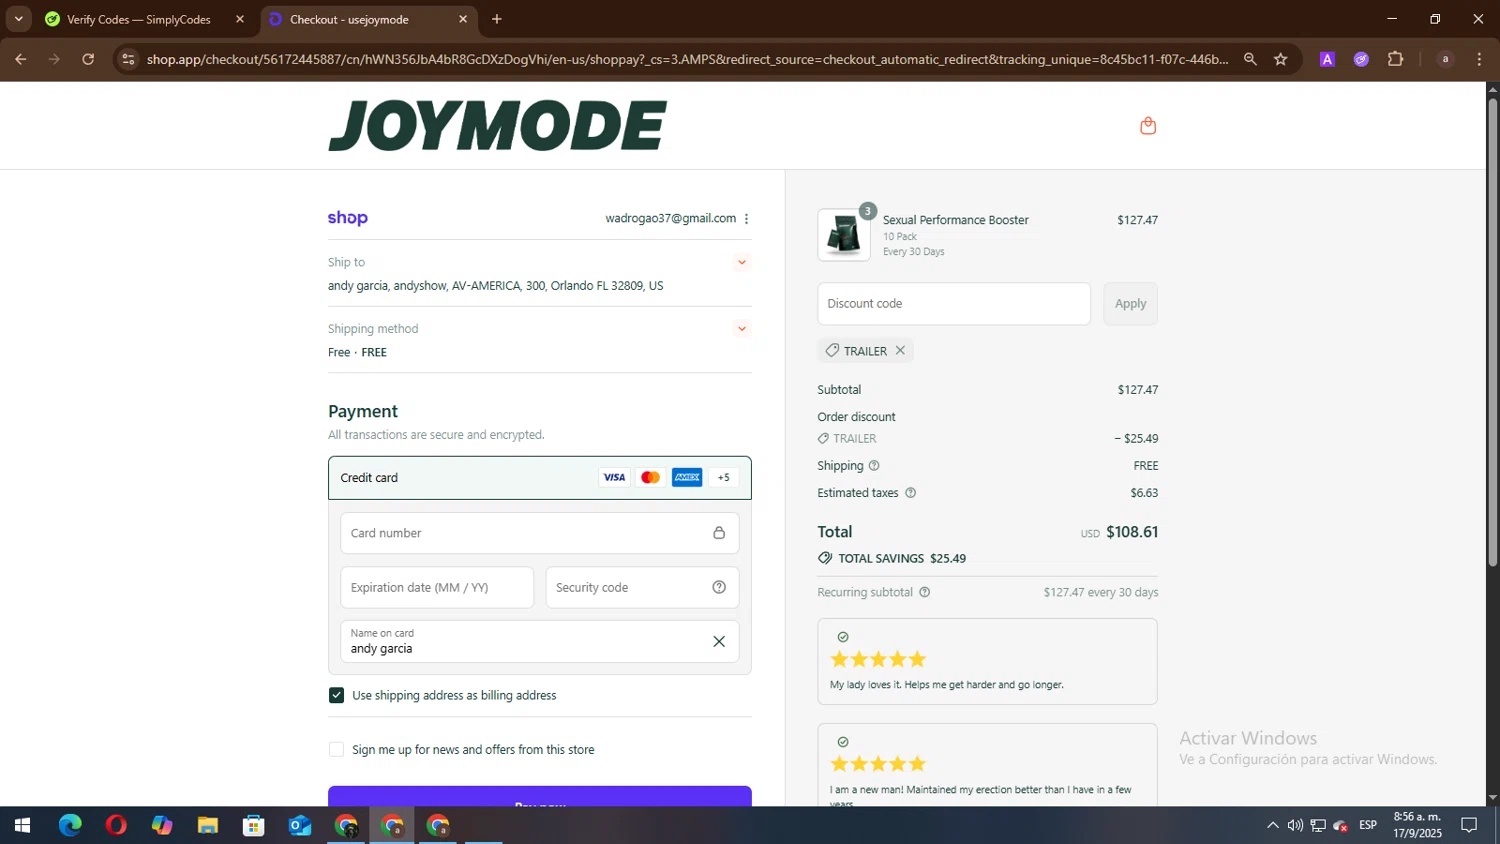Click the zoom magnifier icon in address bar
1500x844 pixels.
tap(1250, 59)
